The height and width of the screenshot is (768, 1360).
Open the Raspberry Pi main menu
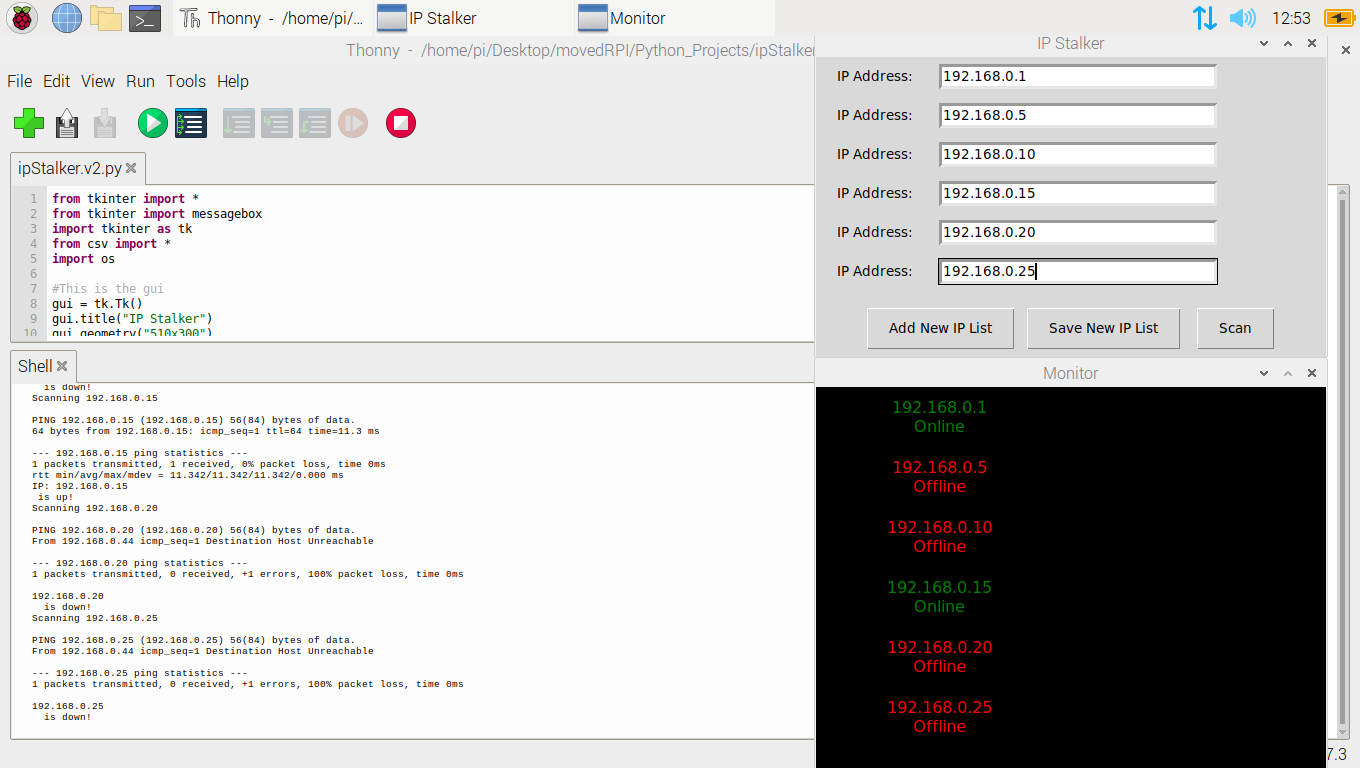coord(23,17)
